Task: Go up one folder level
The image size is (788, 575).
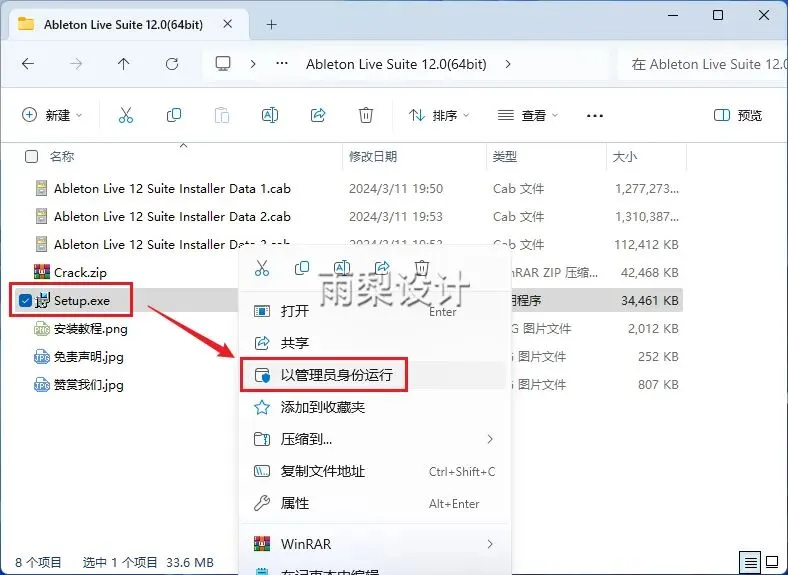Action: click(x=124, y=64)
